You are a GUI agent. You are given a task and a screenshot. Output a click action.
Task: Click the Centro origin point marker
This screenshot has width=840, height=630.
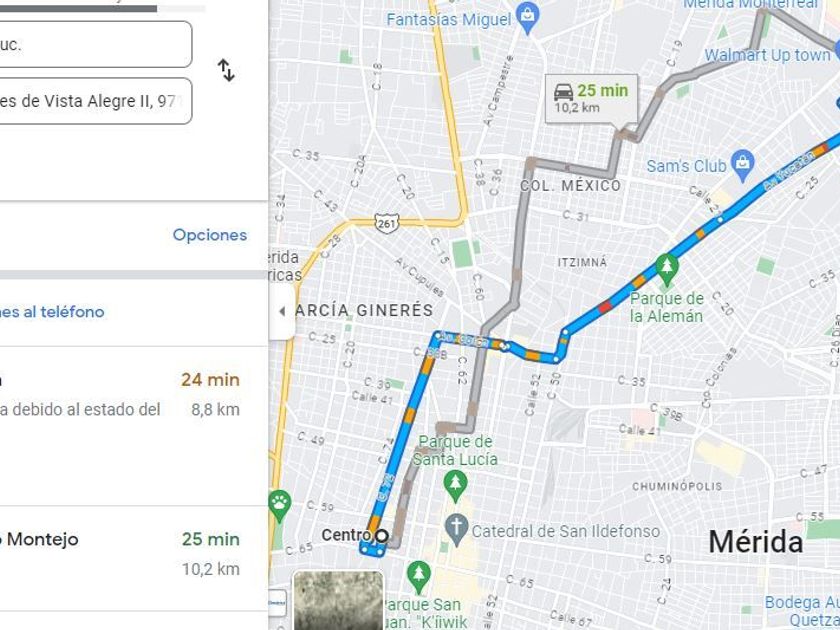click(381, 535)
